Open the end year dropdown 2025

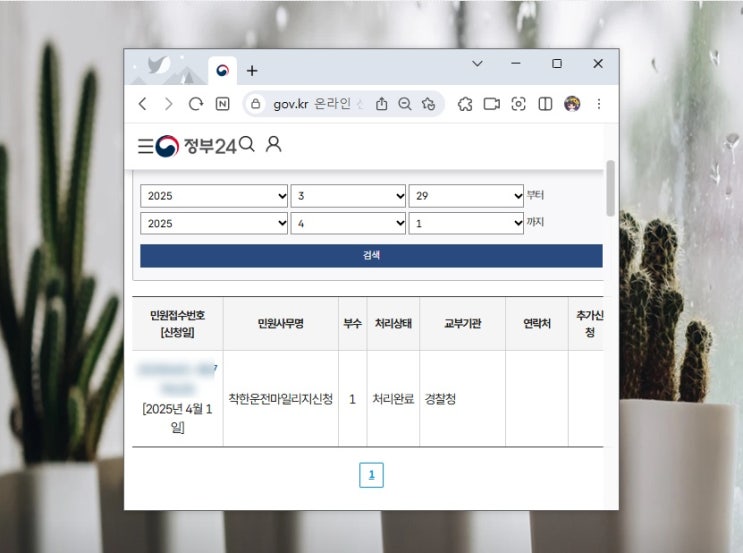[214, 223]
